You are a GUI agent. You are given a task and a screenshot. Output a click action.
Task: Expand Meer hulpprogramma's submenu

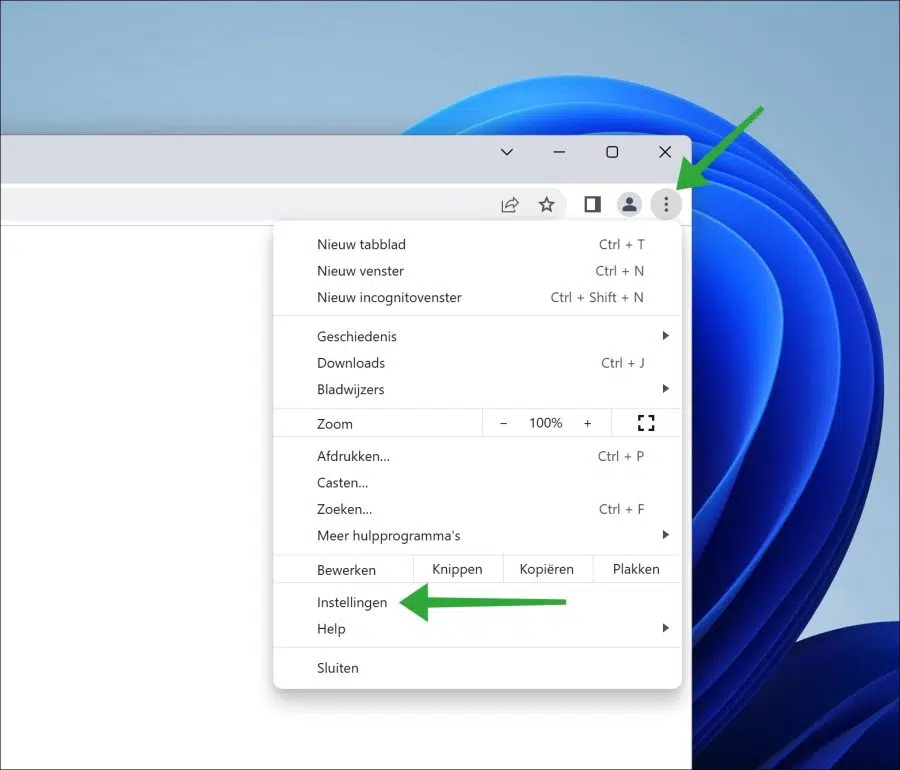coord(477,535)
